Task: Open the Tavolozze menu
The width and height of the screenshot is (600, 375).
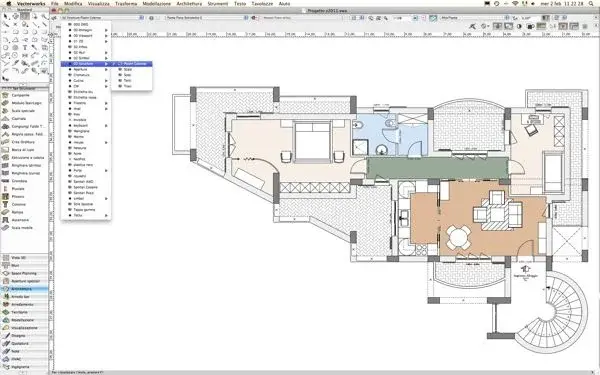Action: pos(262,3)
